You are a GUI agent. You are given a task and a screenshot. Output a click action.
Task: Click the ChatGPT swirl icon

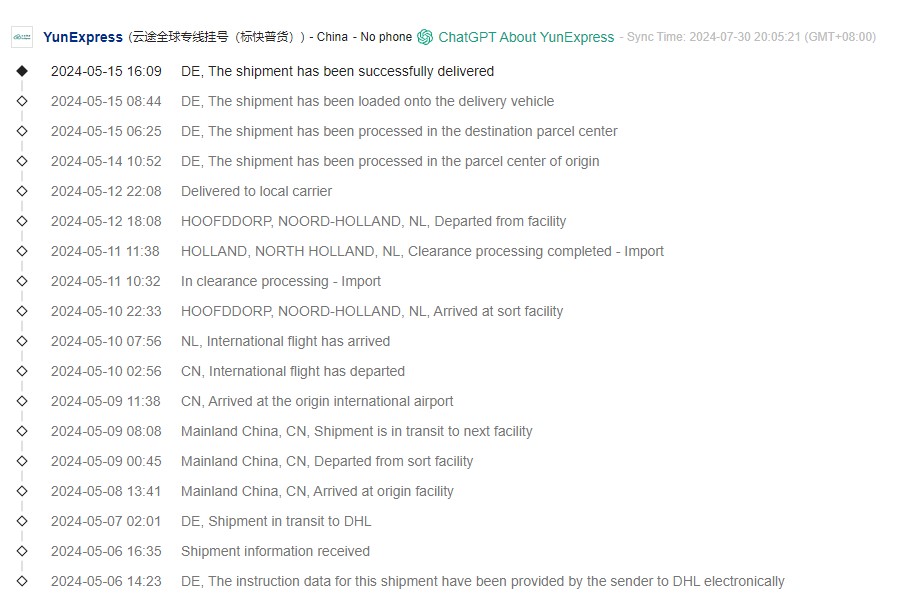pyautogui.click(x=425, y=37)
